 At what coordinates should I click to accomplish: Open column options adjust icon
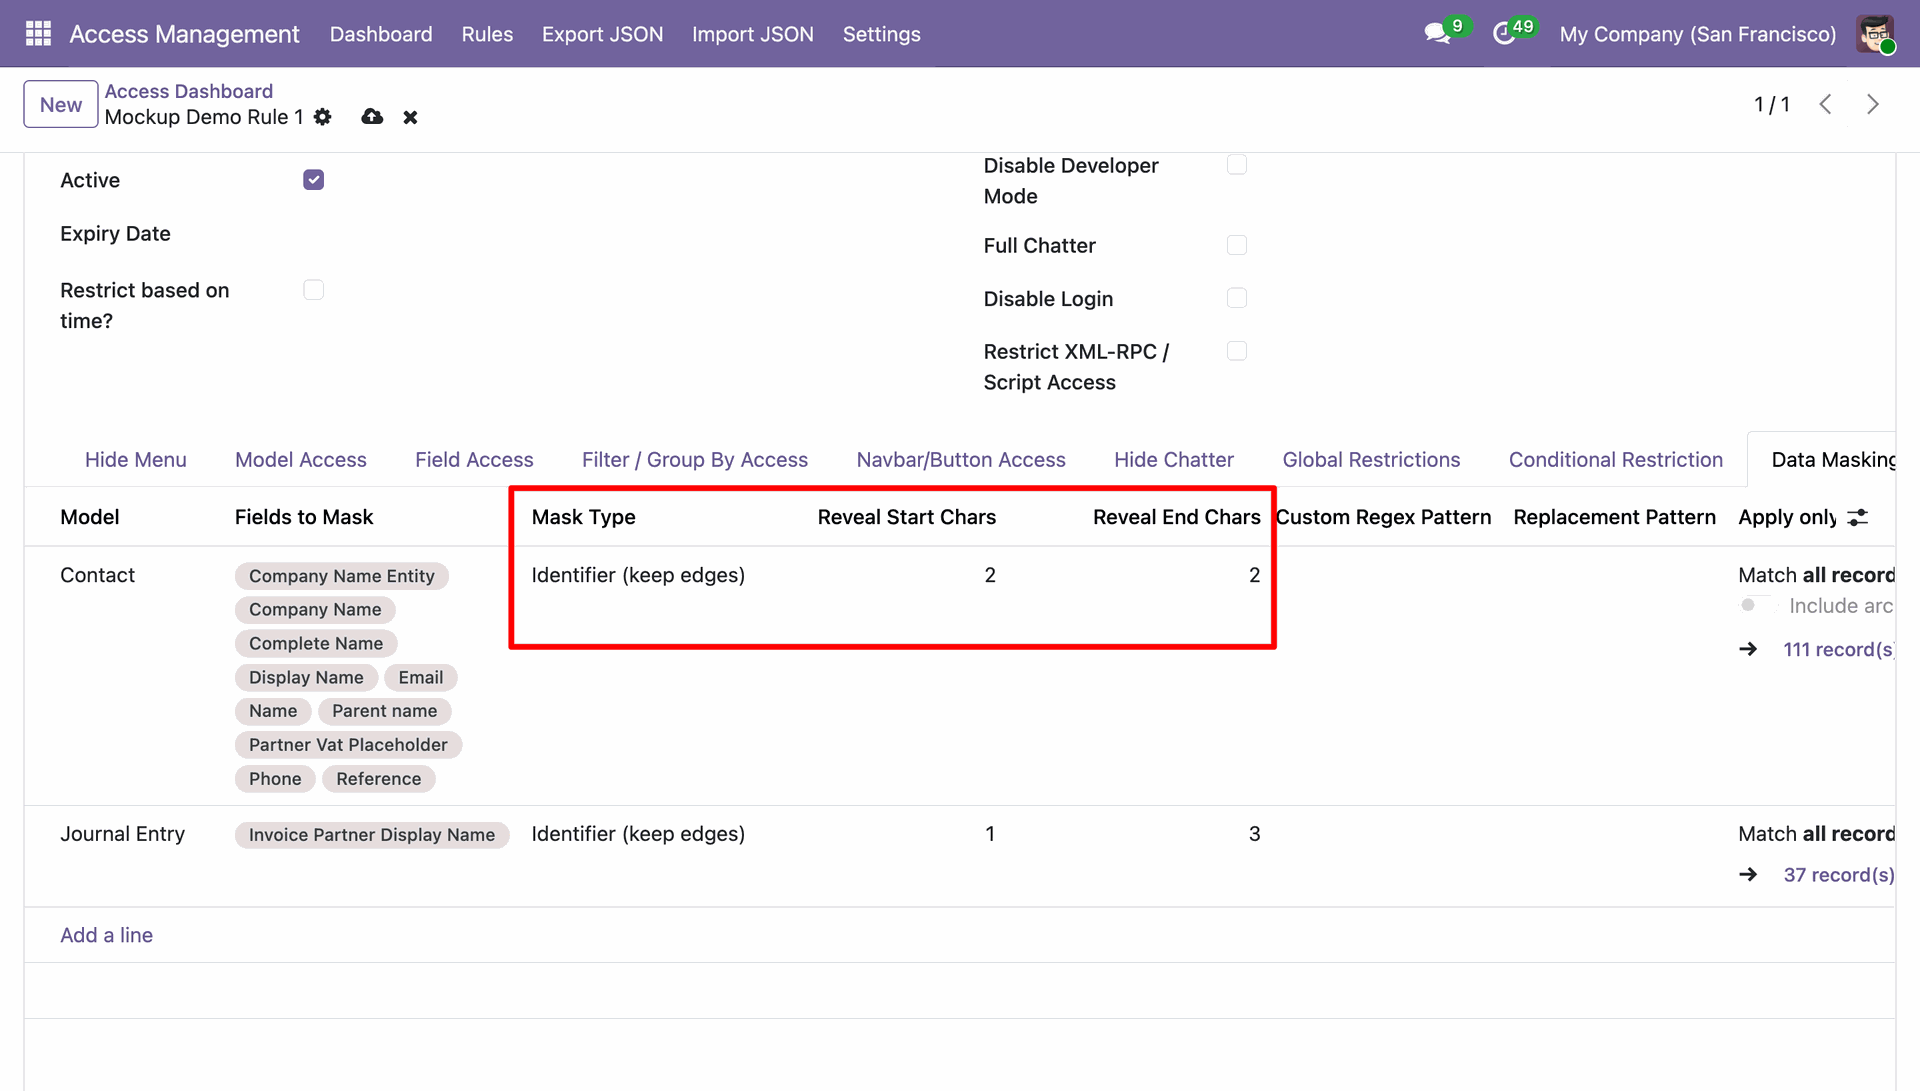[x=1857, y=517]
